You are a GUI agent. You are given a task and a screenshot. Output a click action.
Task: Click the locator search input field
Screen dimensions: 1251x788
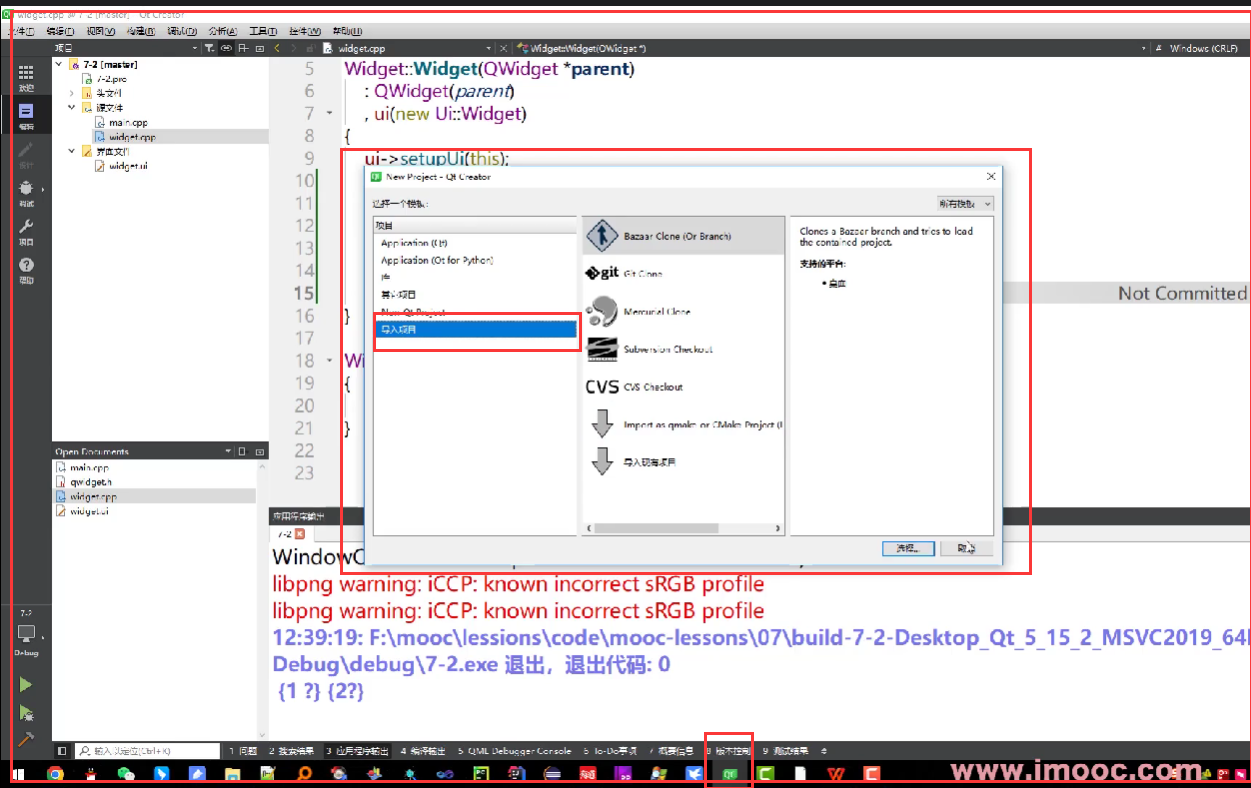147,750
